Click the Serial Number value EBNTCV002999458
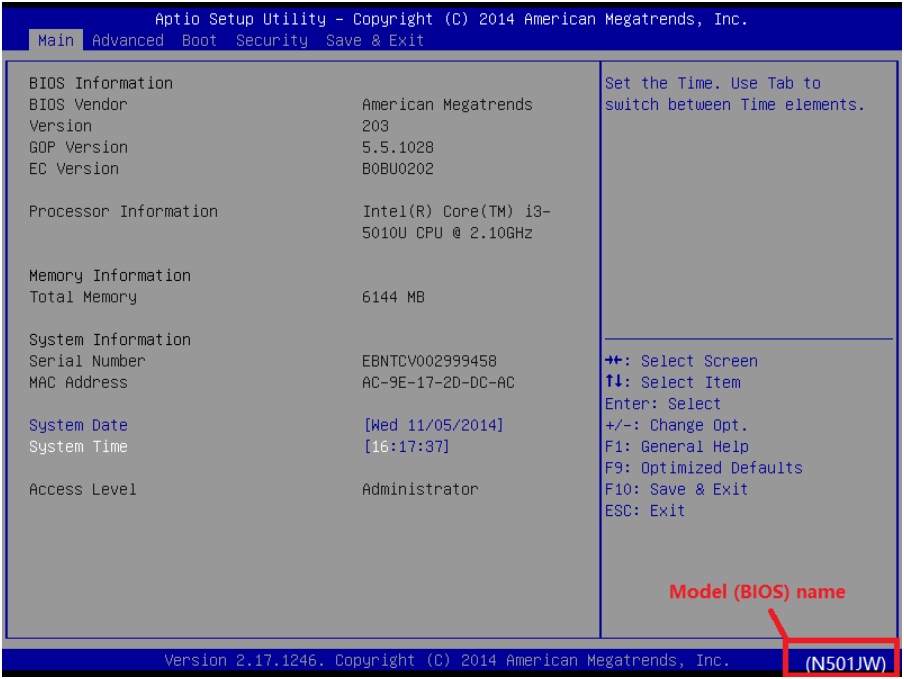904x679 pixels. click(x=429, y=361)
